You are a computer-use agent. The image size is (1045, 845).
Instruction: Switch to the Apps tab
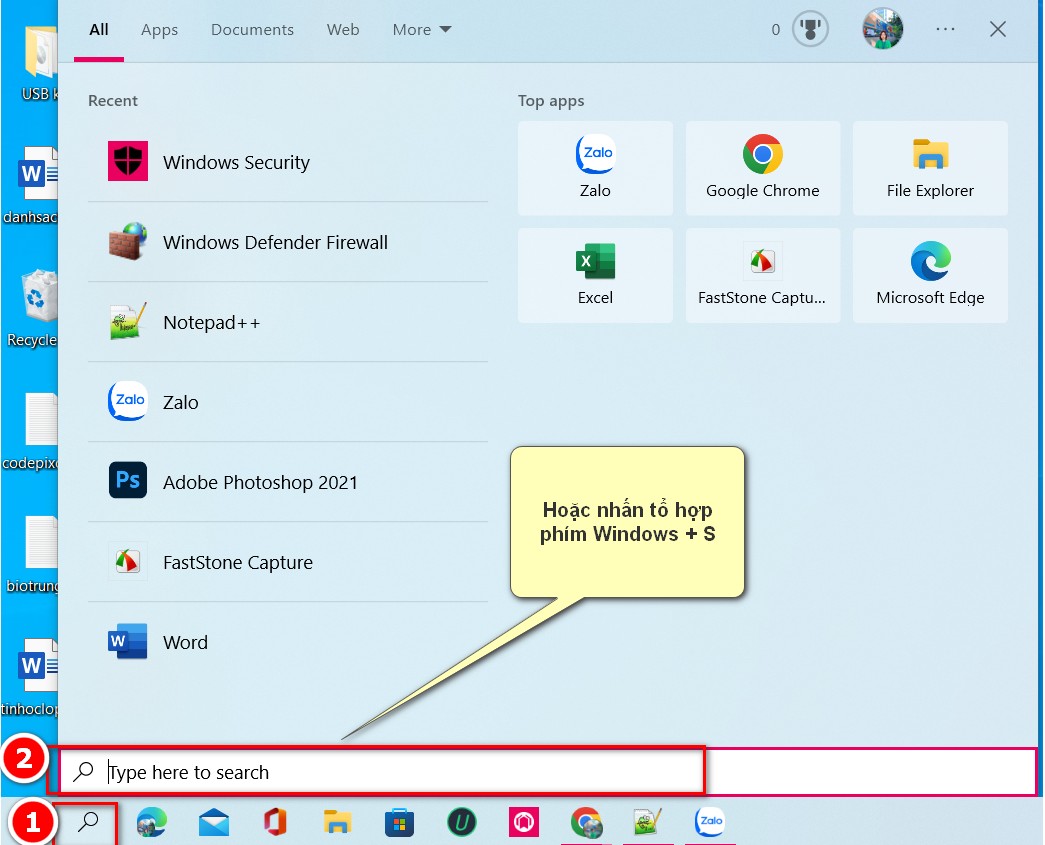(159, 30)
